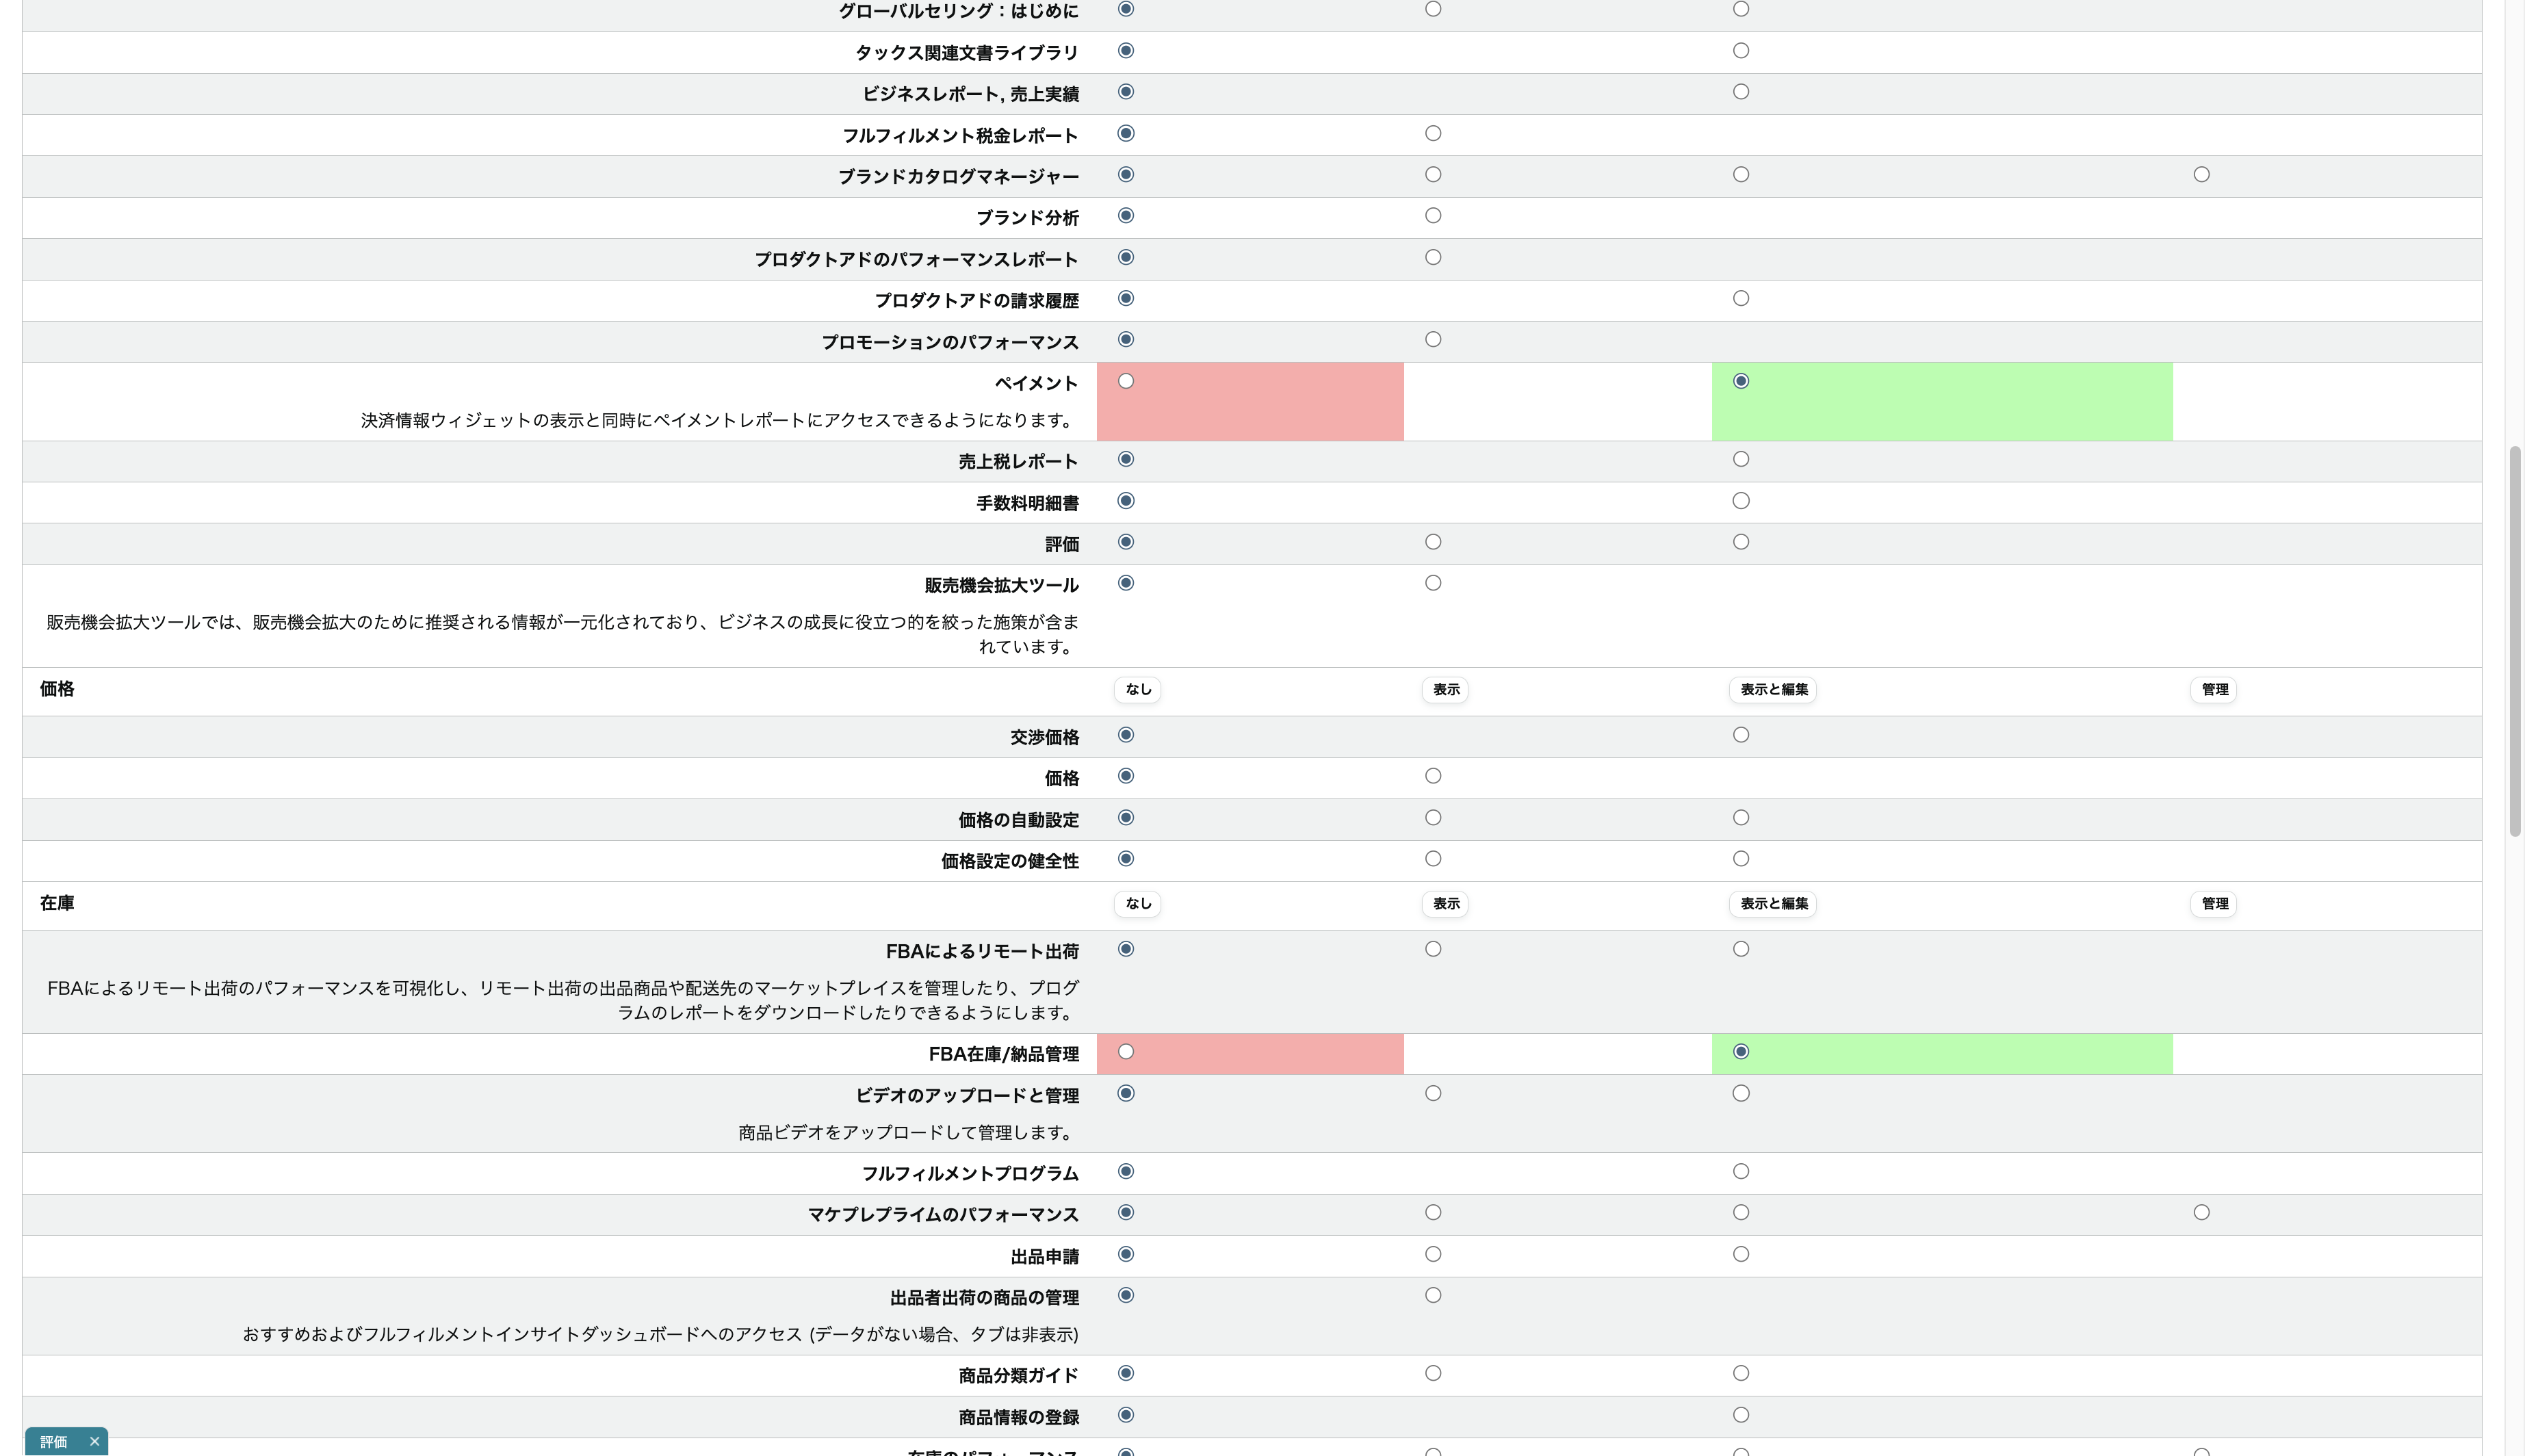Select 表示 radio in the 評価 row

point(1433,542)
